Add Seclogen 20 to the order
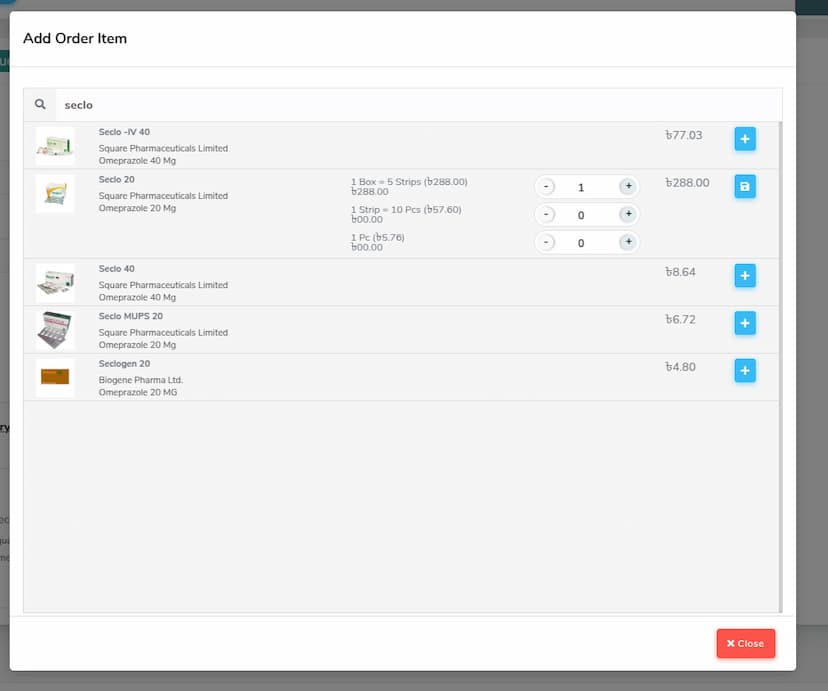 point(745,371)
